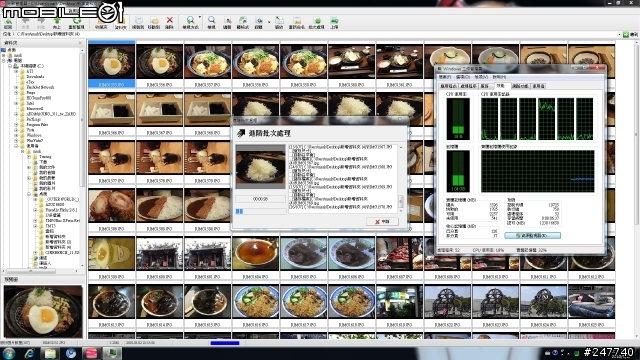Select the orange soup bowl thumbnail

pyautogui.click(x=256, y=253)
